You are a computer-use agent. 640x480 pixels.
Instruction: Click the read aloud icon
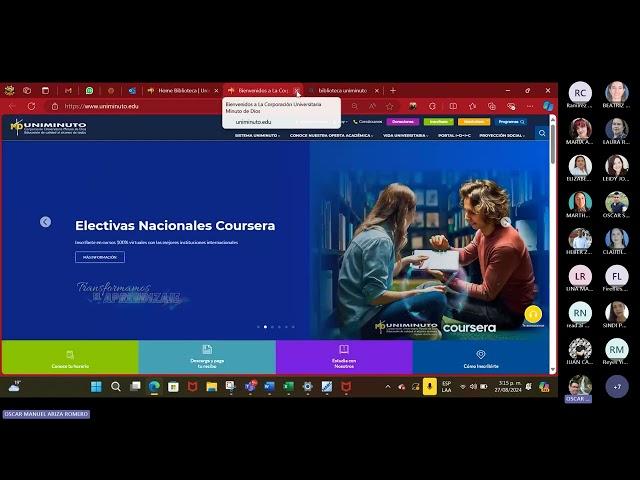coord(372,107)
